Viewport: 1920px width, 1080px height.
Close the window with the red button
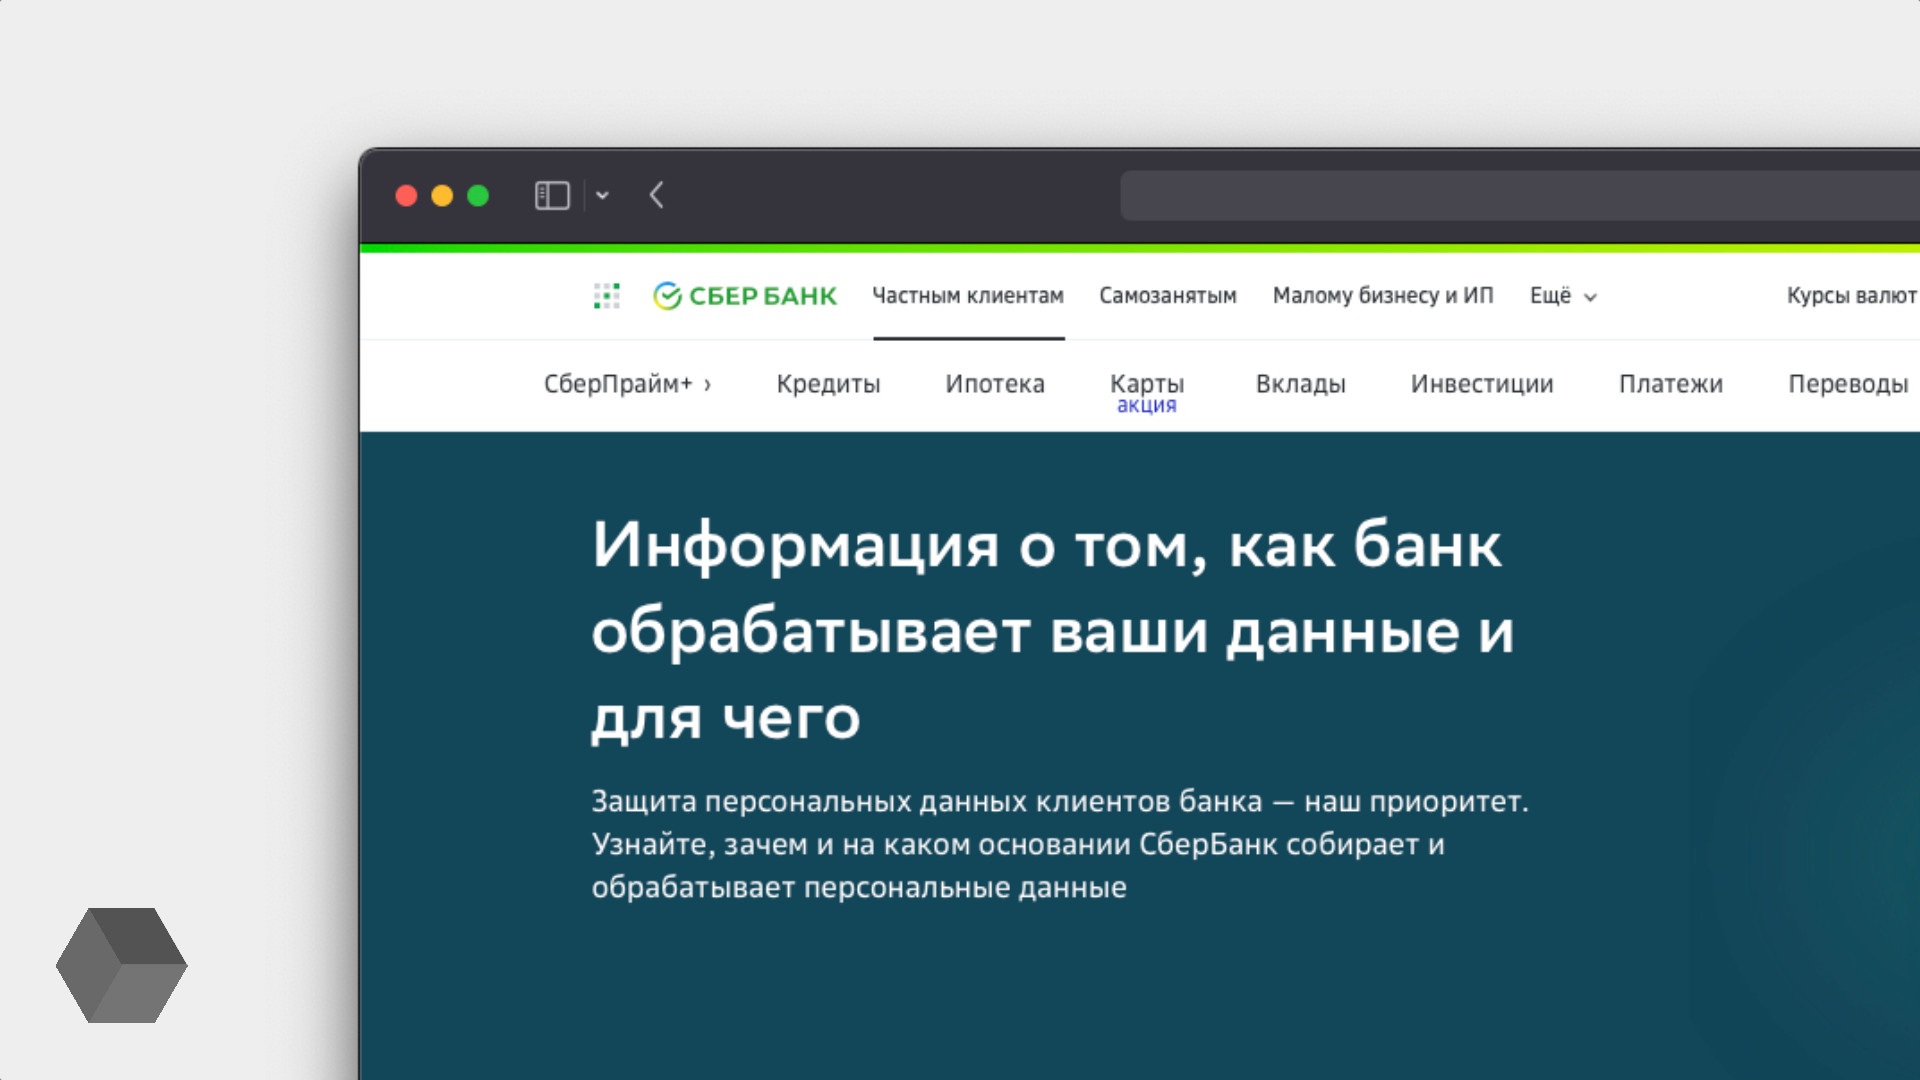(x=406, y=196)
